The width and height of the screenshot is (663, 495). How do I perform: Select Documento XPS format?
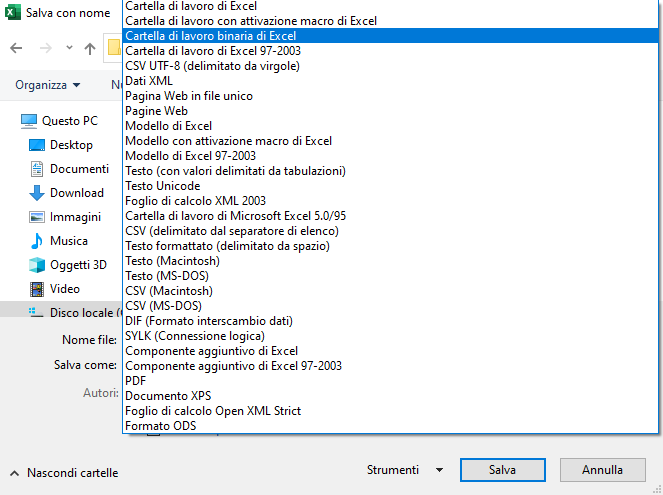pos(390,396)
